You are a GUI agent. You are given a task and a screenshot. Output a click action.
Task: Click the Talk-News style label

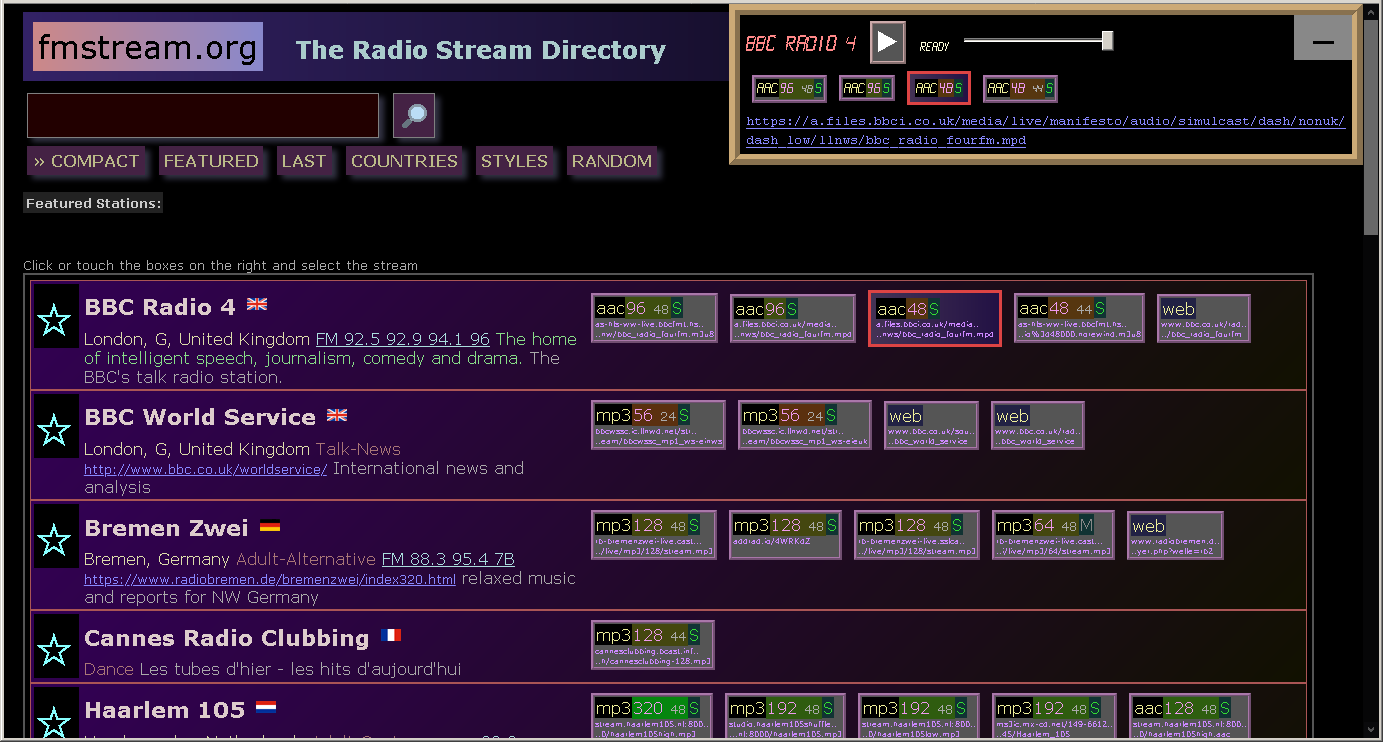pyautogui.click(x=358, y=449)
